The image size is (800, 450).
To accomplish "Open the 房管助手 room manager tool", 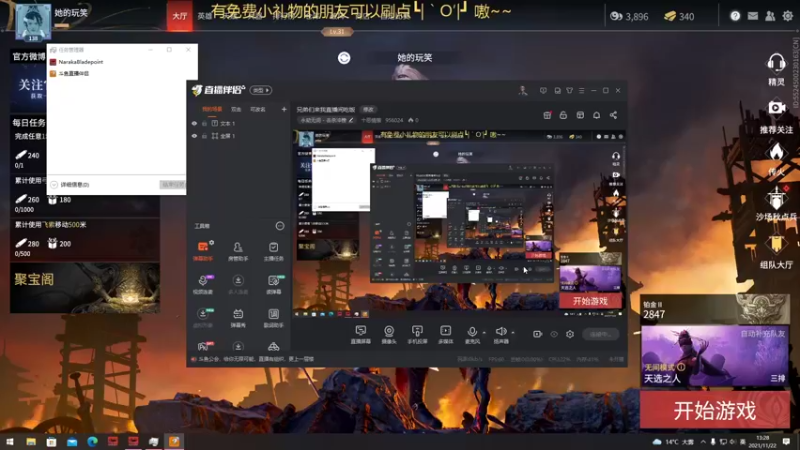I will 238,251.
